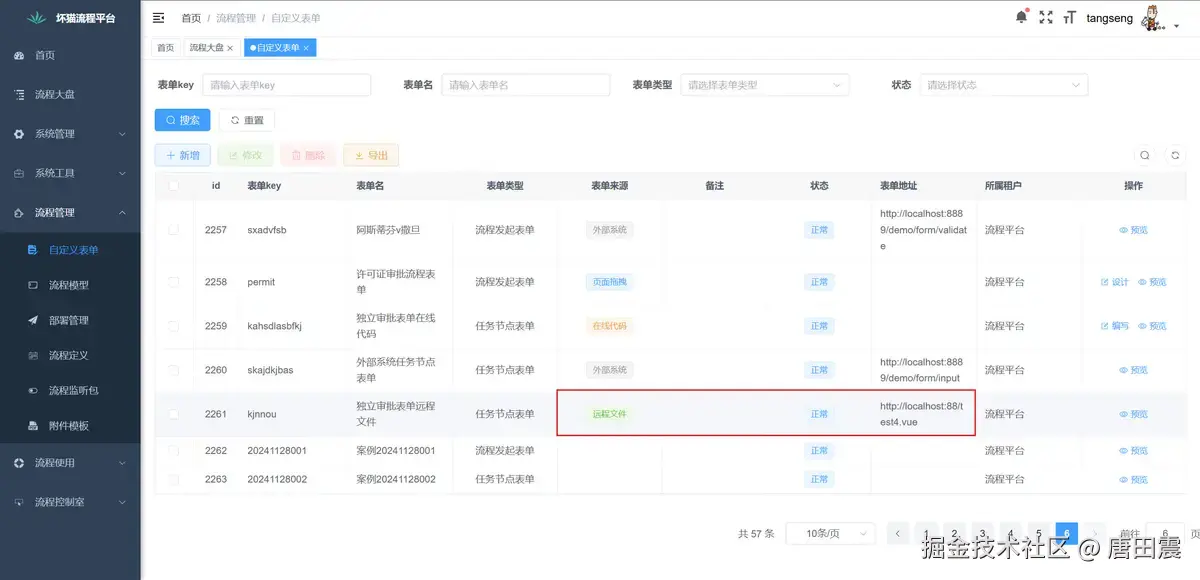Click the sxadvfsb form key cell
The image size is (1200, 580).
(x=267, y=230)
